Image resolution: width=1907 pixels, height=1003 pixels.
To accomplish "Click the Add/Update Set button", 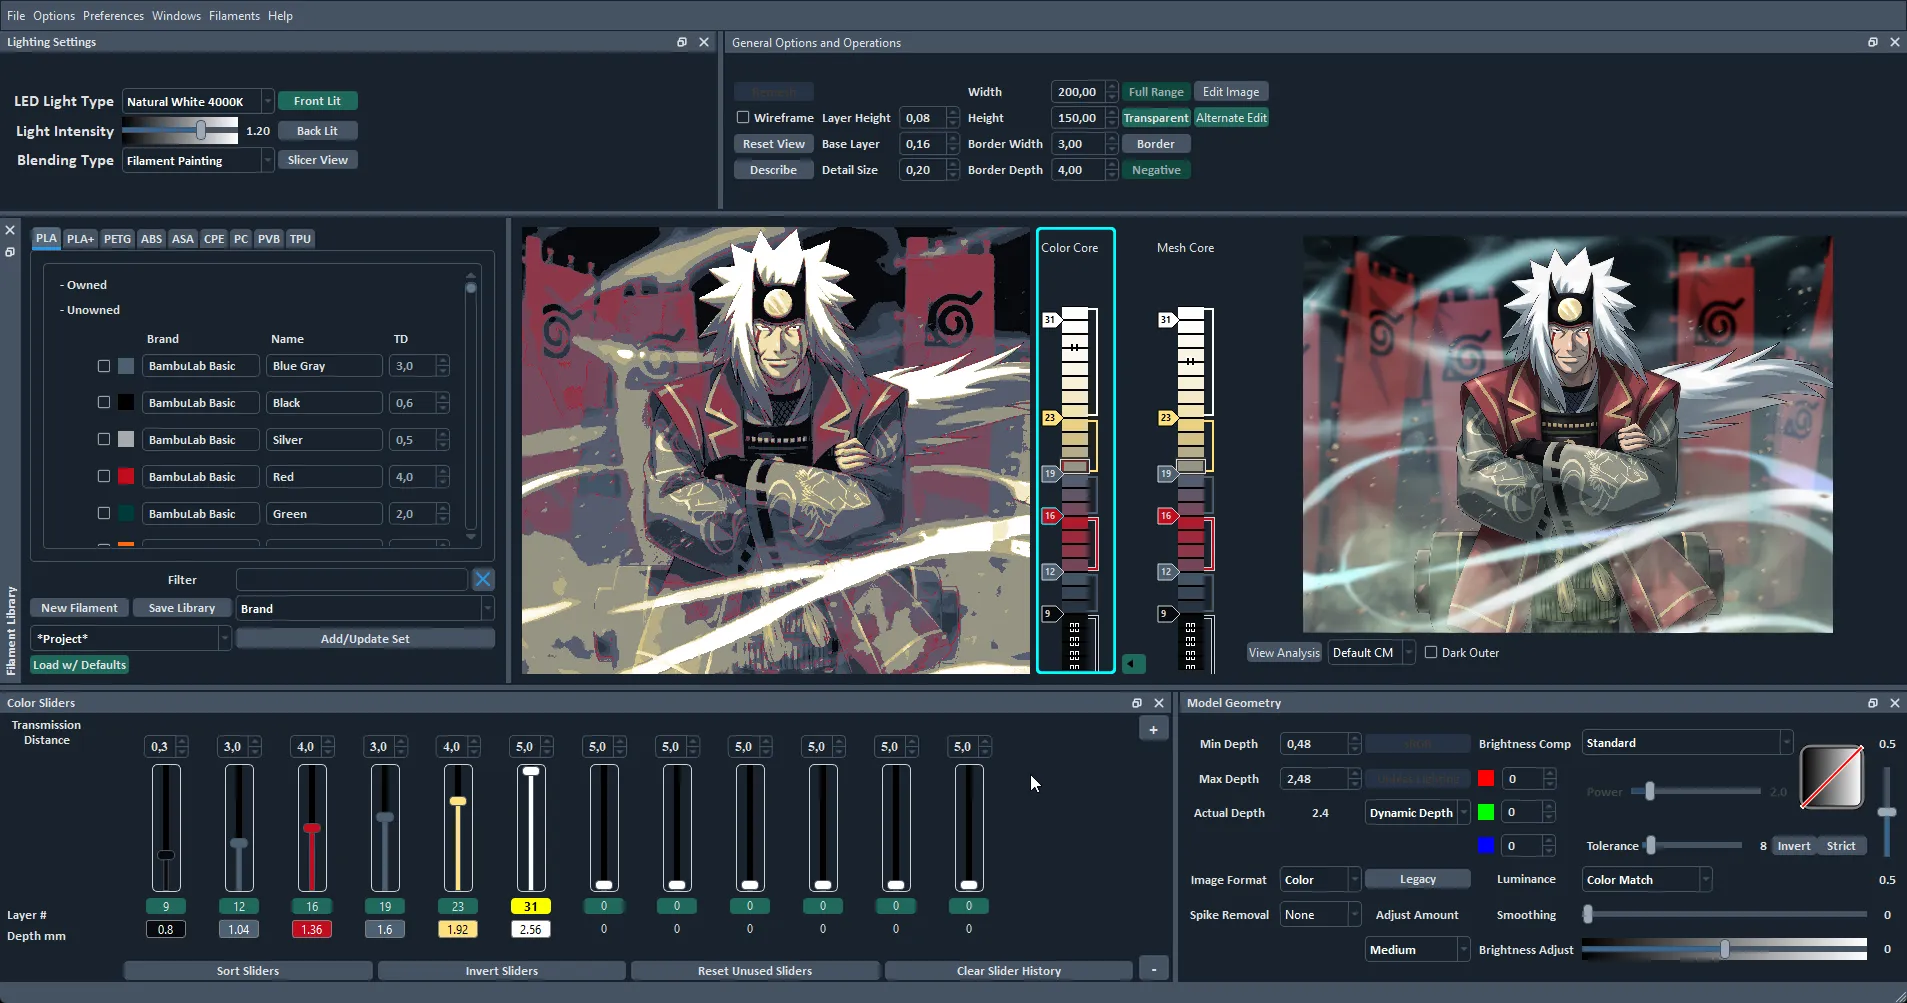I will 365,639.
